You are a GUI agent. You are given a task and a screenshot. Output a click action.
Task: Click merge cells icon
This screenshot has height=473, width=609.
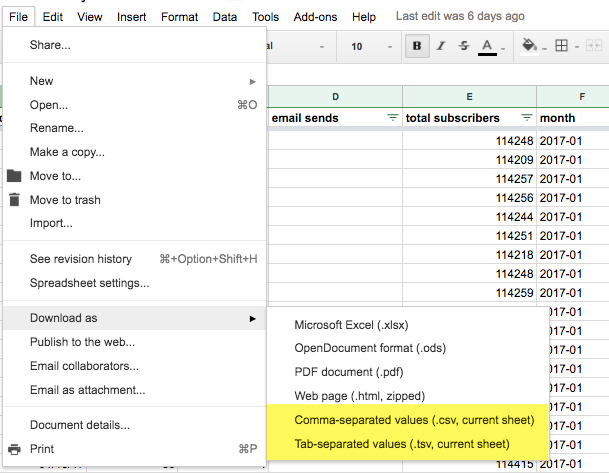pyautogui.click(x=594, y=46)
